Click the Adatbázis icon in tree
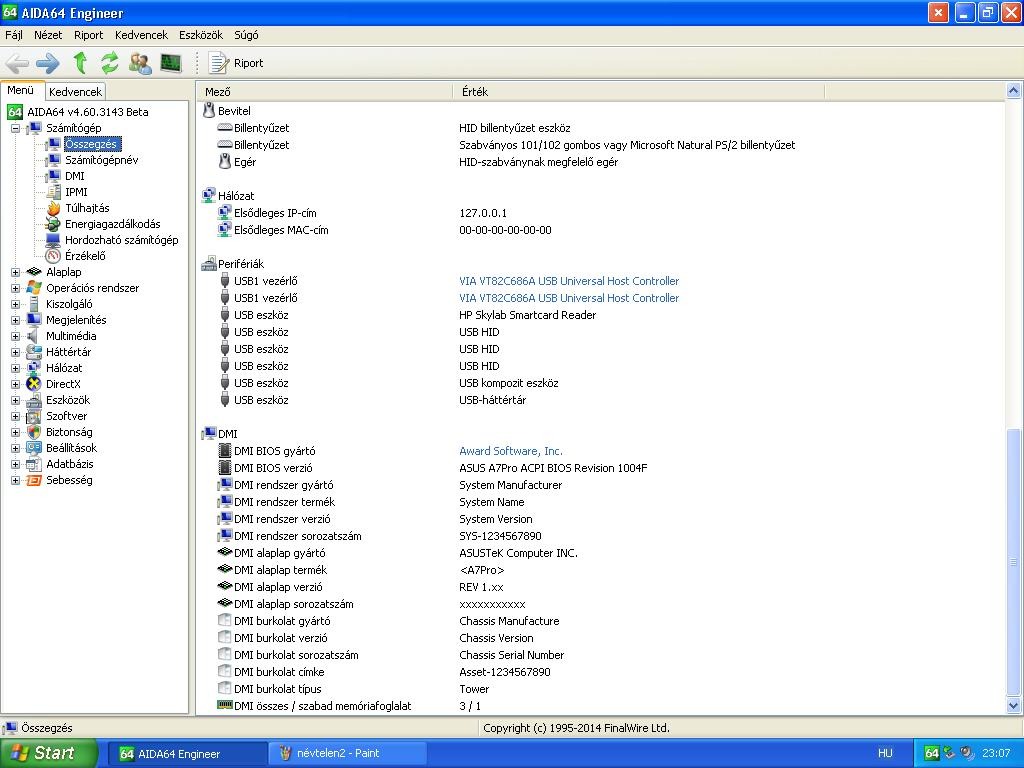This screenshot has width=1024, height=768. point(34,464)
